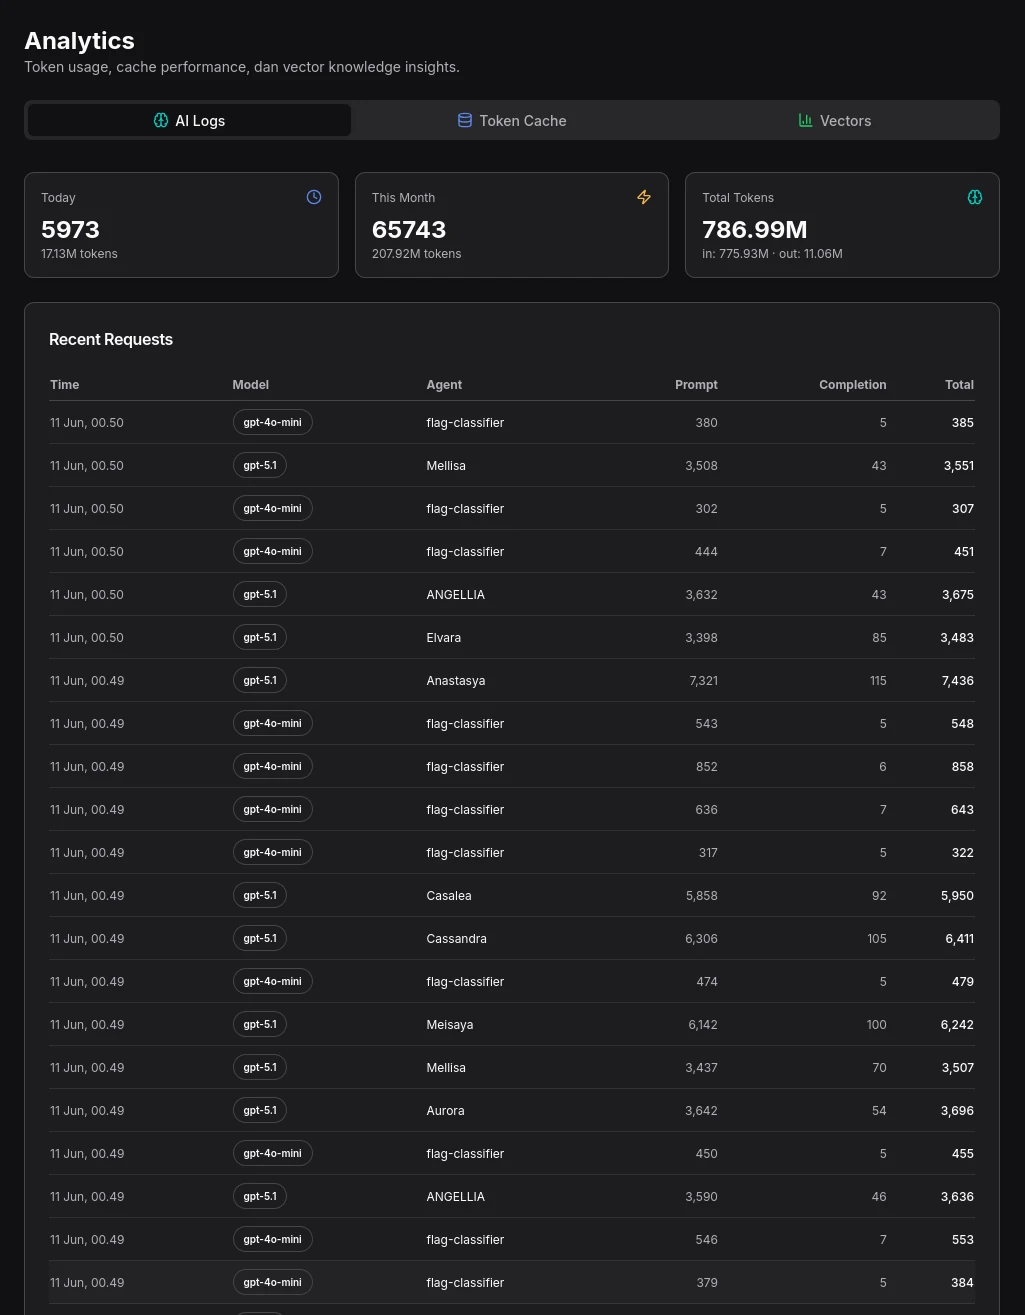The image size is (1025, 1315).
Task: Click the Completion column header
Action: (x=852, y=385)
